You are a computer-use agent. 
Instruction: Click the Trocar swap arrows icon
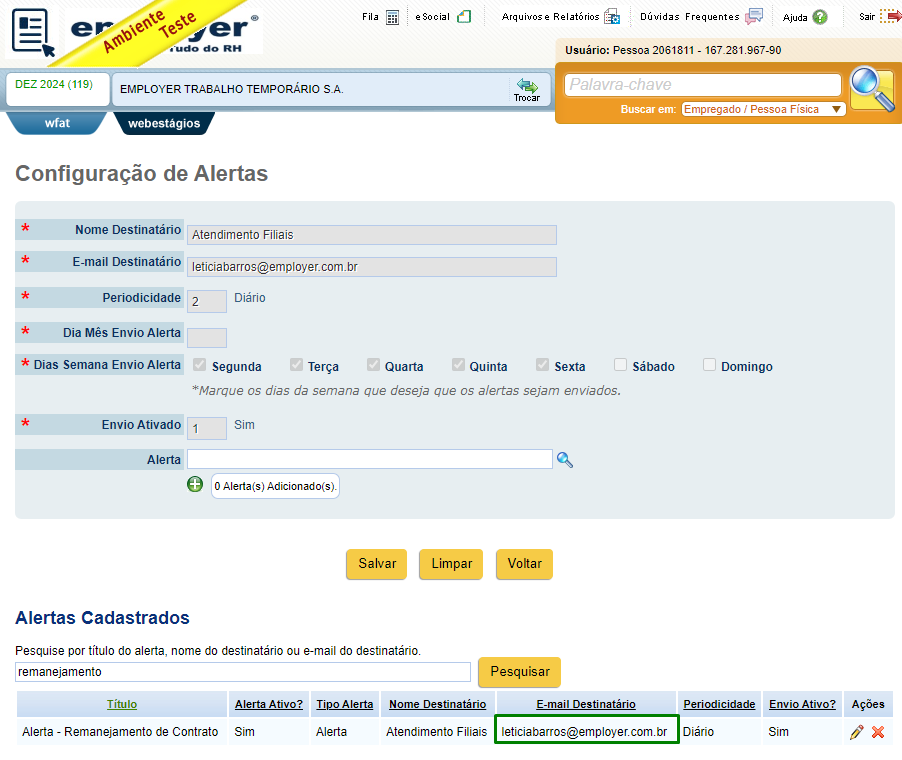(x=527, y=86)
